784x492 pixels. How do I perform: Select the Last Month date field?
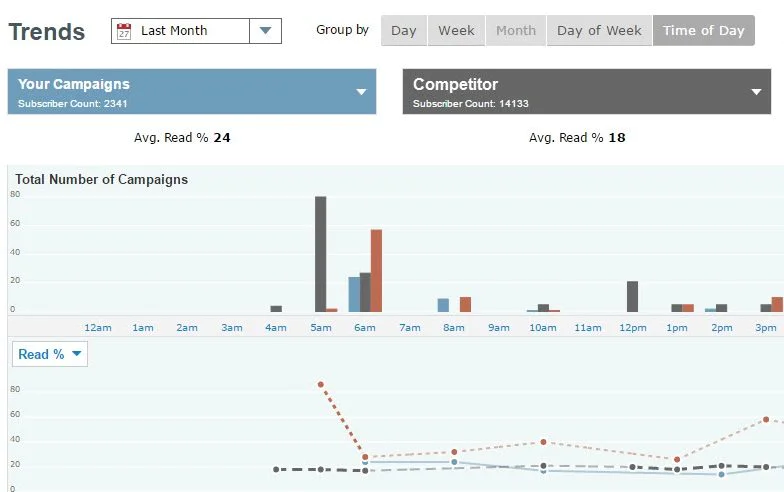coord(180,31)
